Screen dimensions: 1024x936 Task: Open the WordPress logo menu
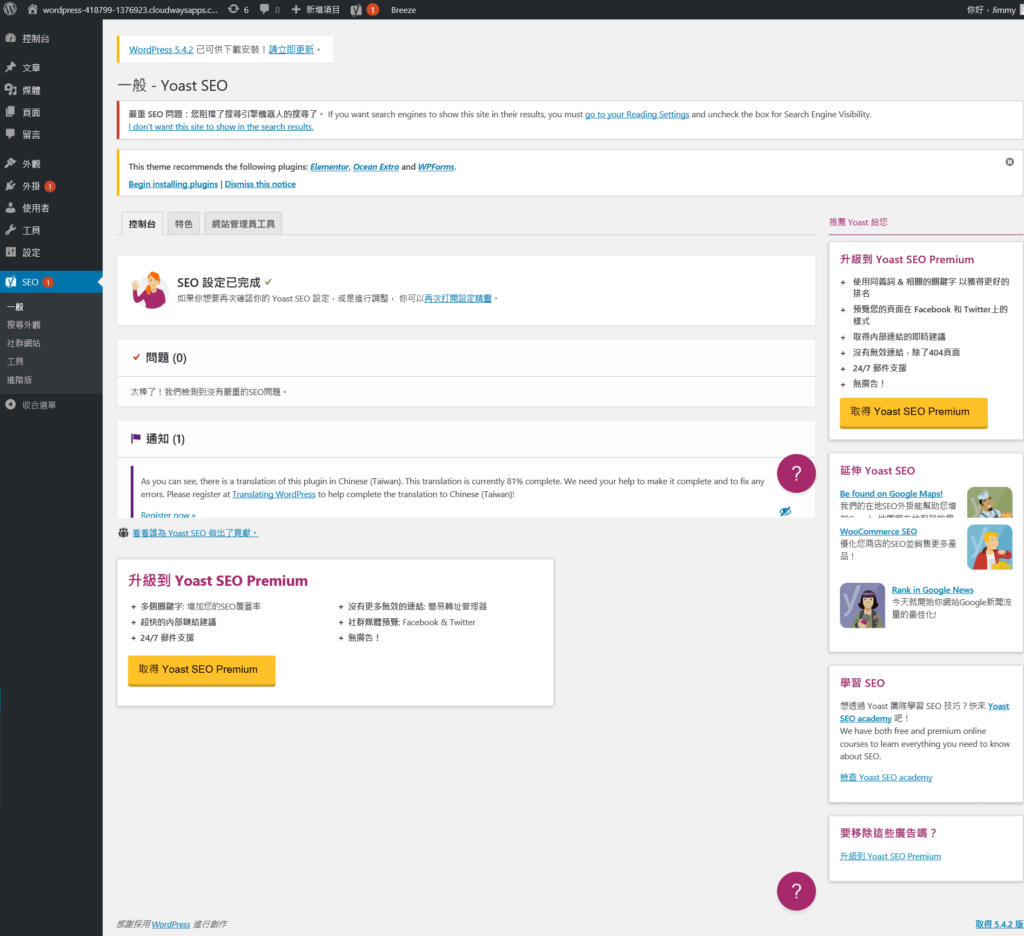[x=10, y=9]
